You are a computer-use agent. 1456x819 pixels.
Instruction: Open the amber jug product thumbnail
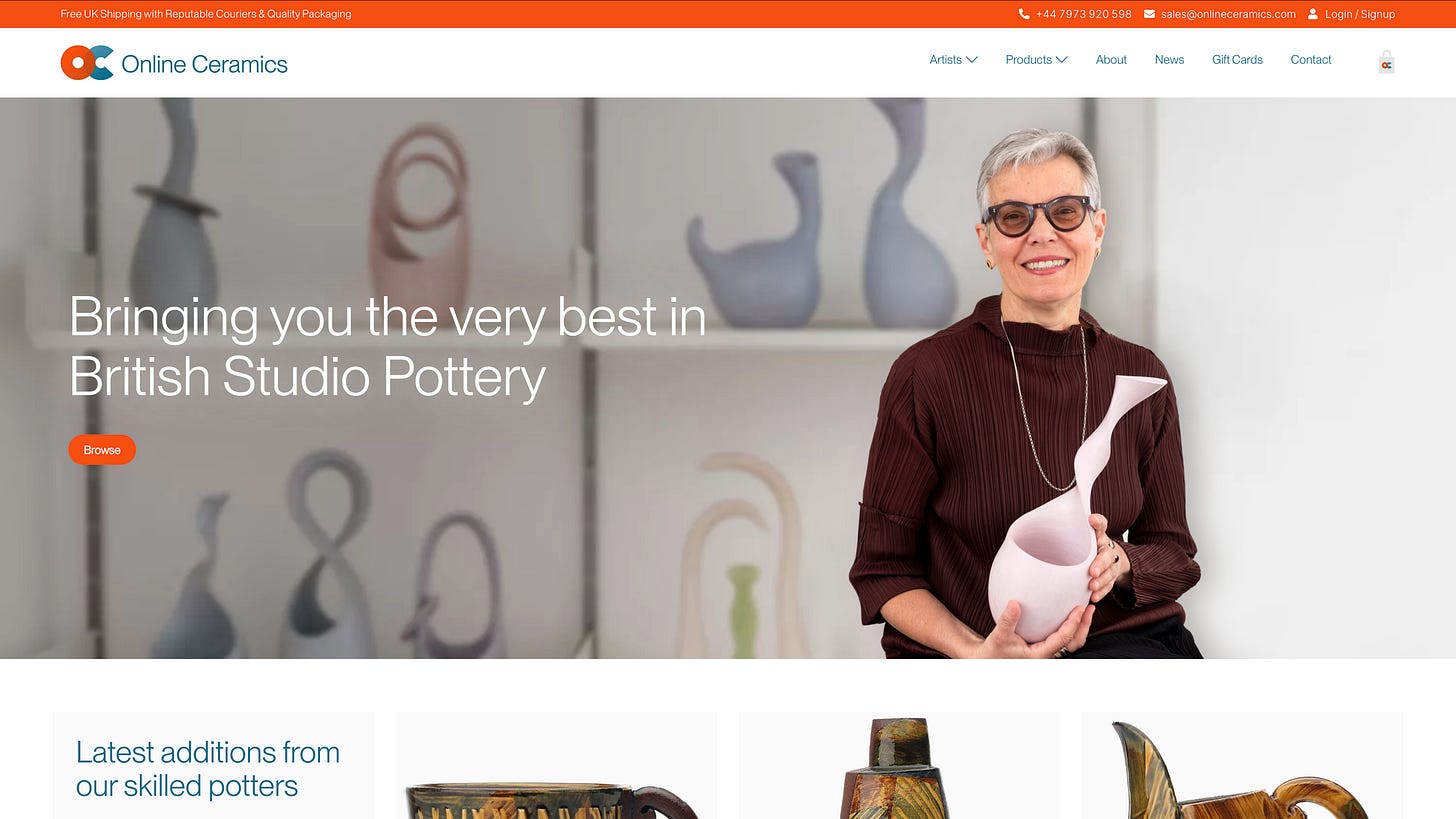[1242, 766]
